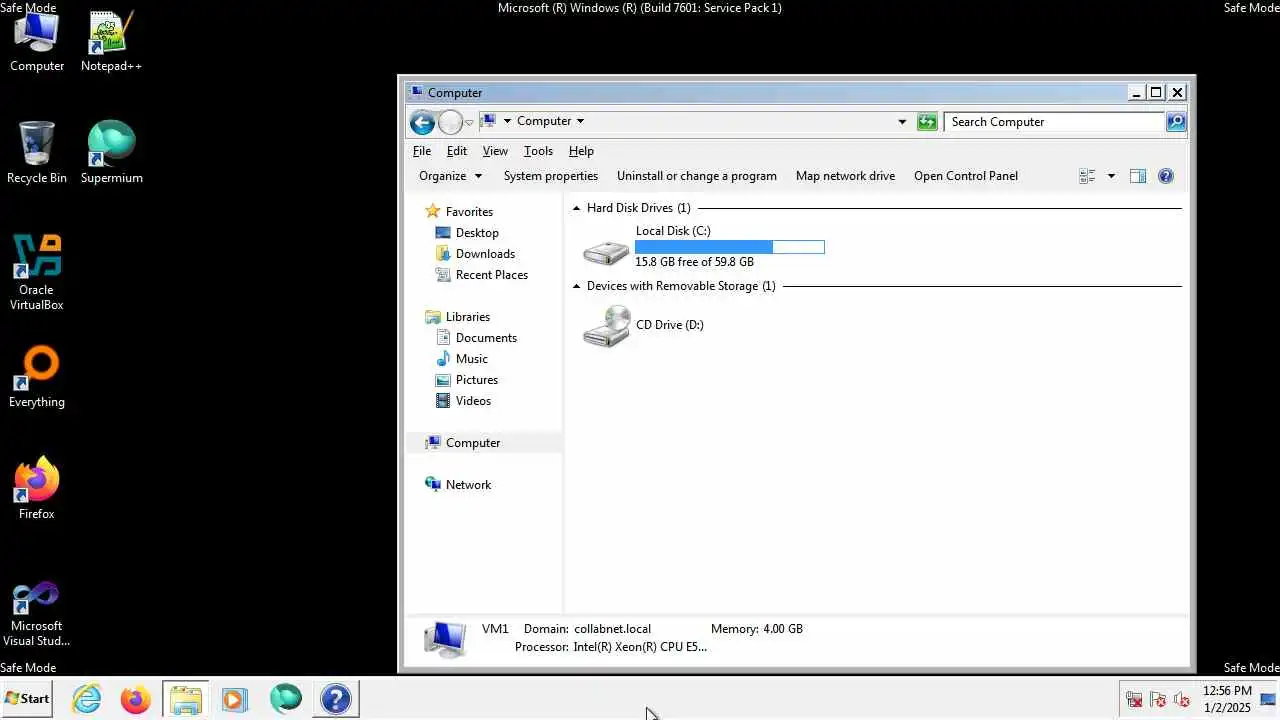The height and width of the screenshot is (720, 1280).
Task: Open Windows Media Player from taskbar
Action: (234, 699)
